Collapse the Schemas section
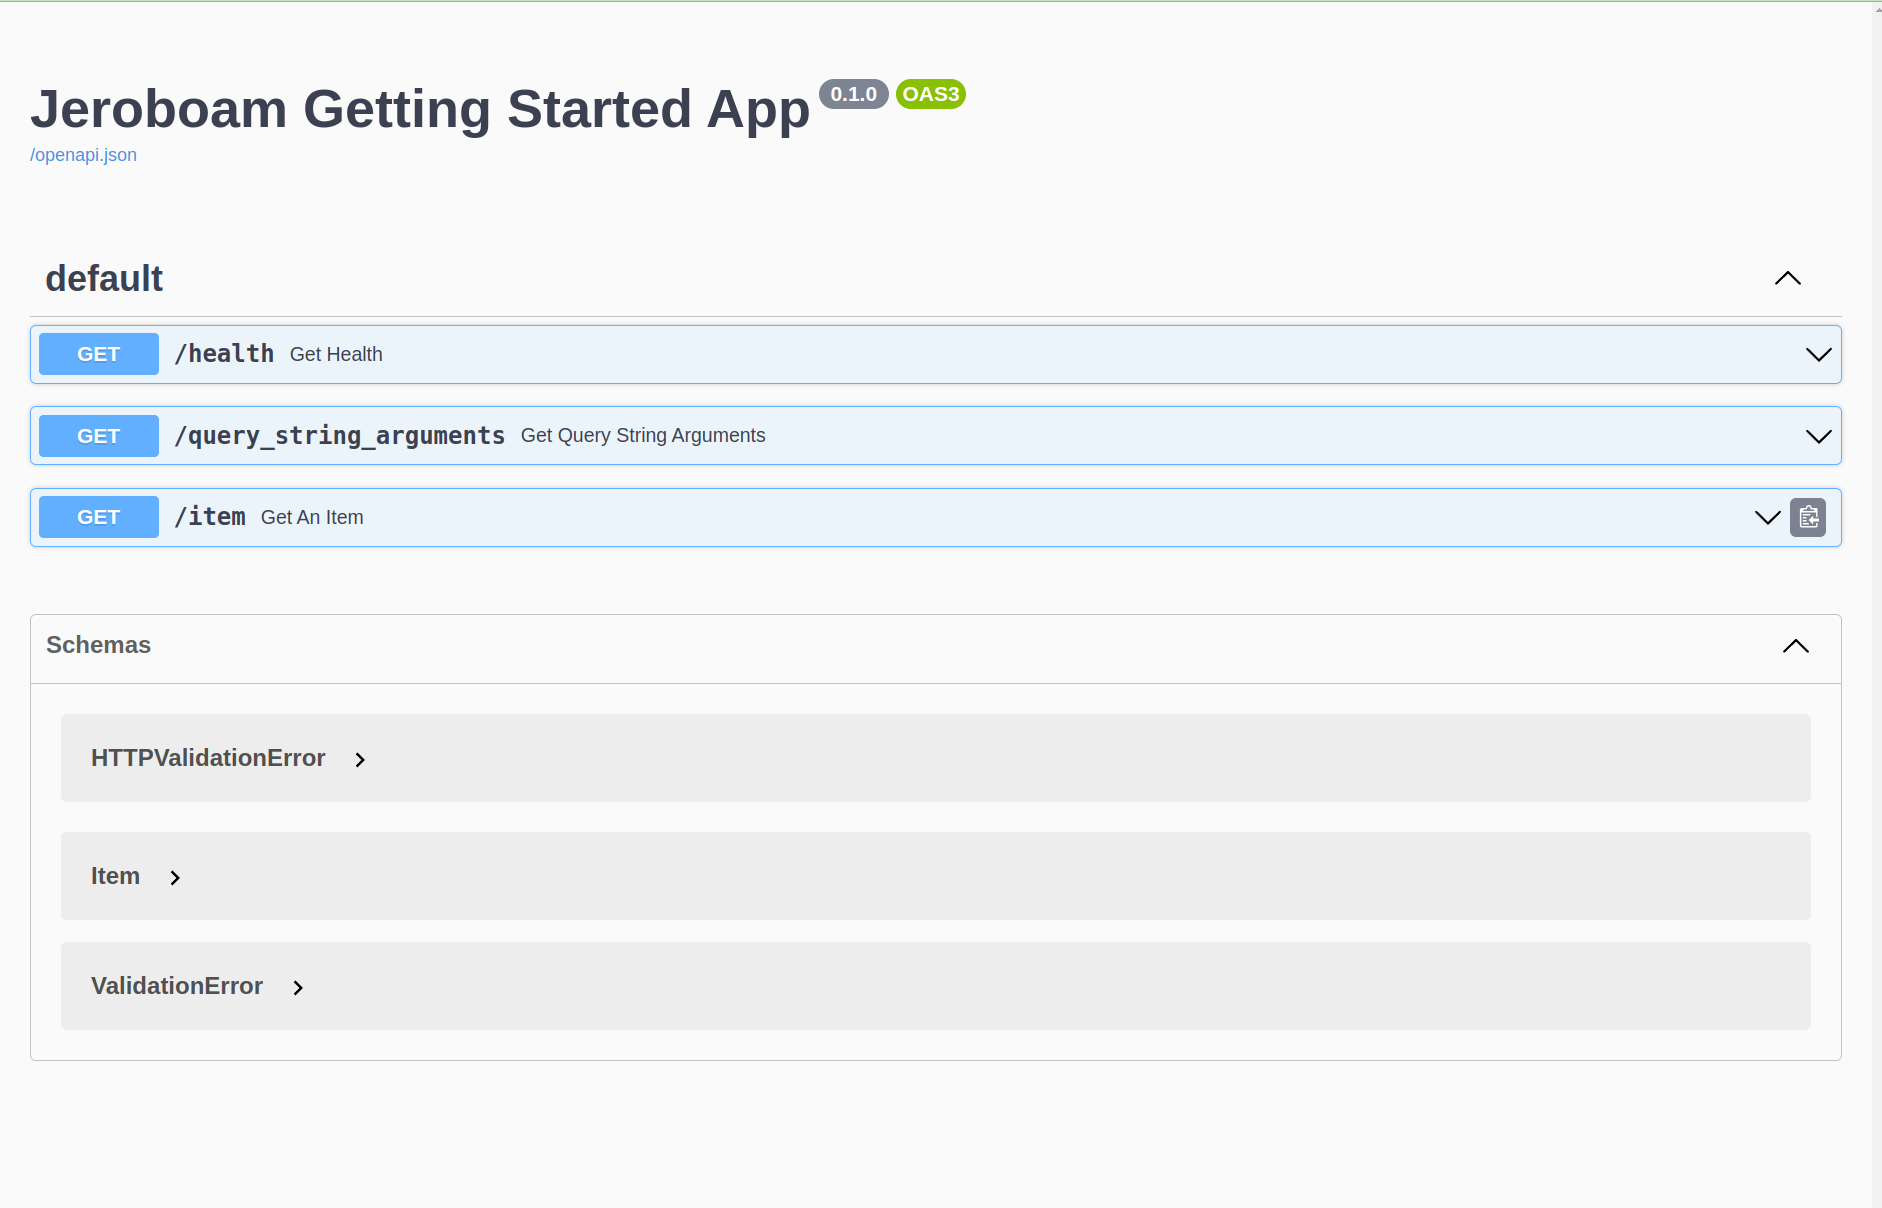Screen dimensions: 1882x1208 1796,646
